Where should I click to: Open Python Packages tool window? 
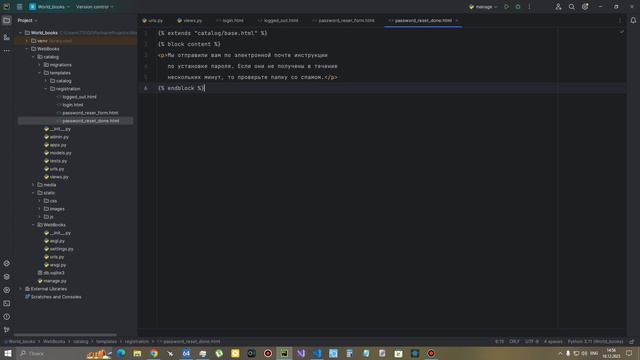point(7,263)
